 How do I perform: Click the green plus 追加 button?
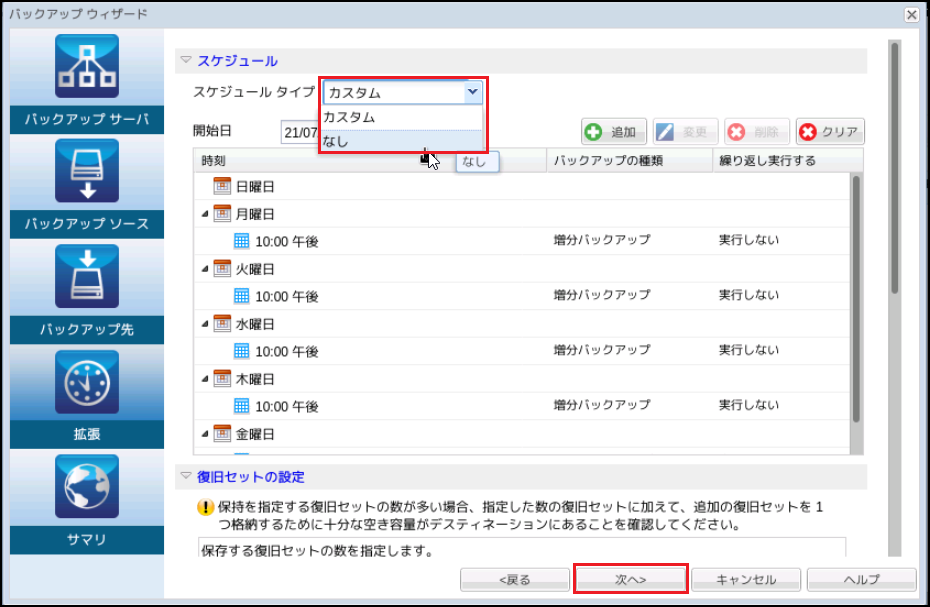[613, 132]
